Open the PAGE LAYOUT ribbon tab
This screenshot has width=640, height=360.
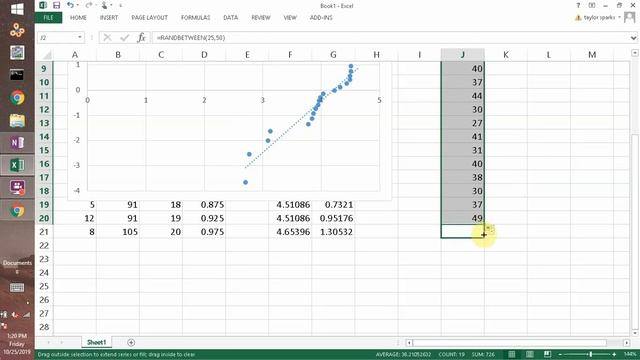tap(149, 18)
